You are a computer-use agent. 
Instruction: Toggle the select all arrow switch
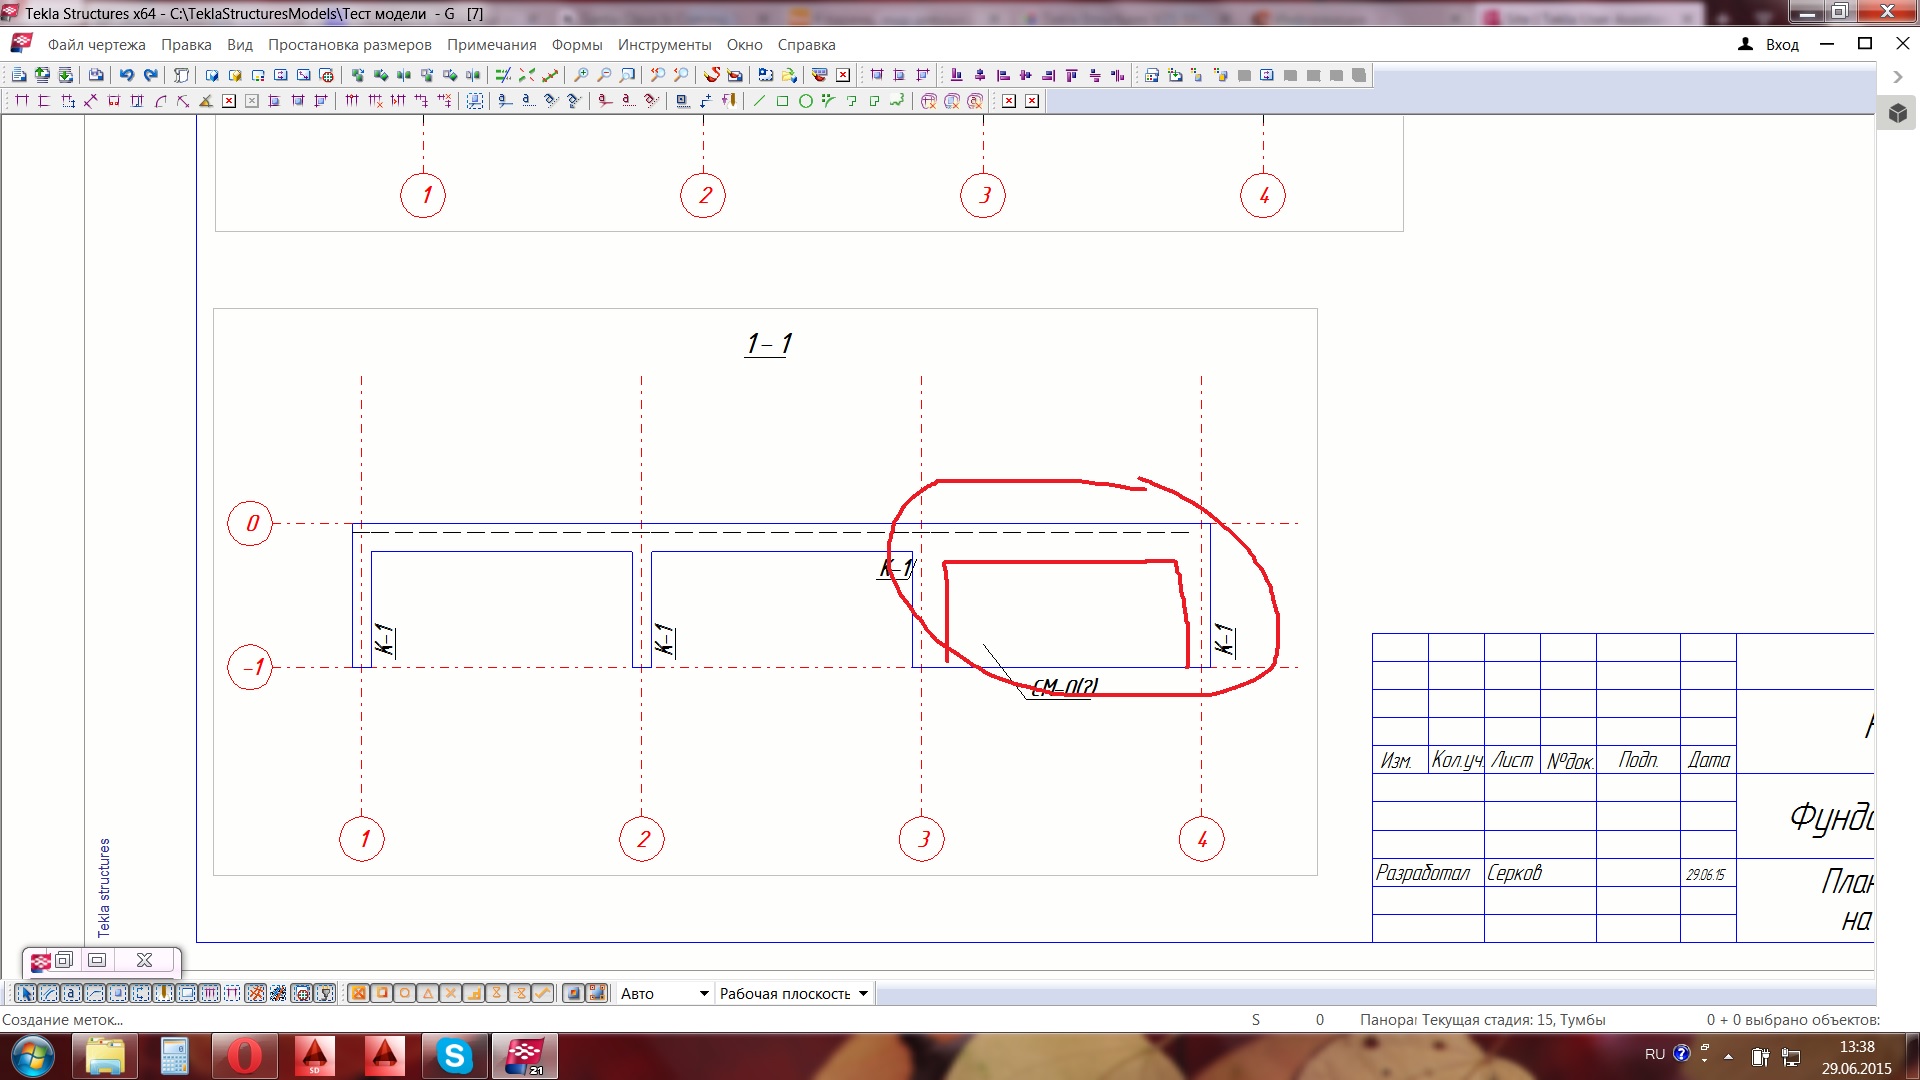click(x=26, y=993)
